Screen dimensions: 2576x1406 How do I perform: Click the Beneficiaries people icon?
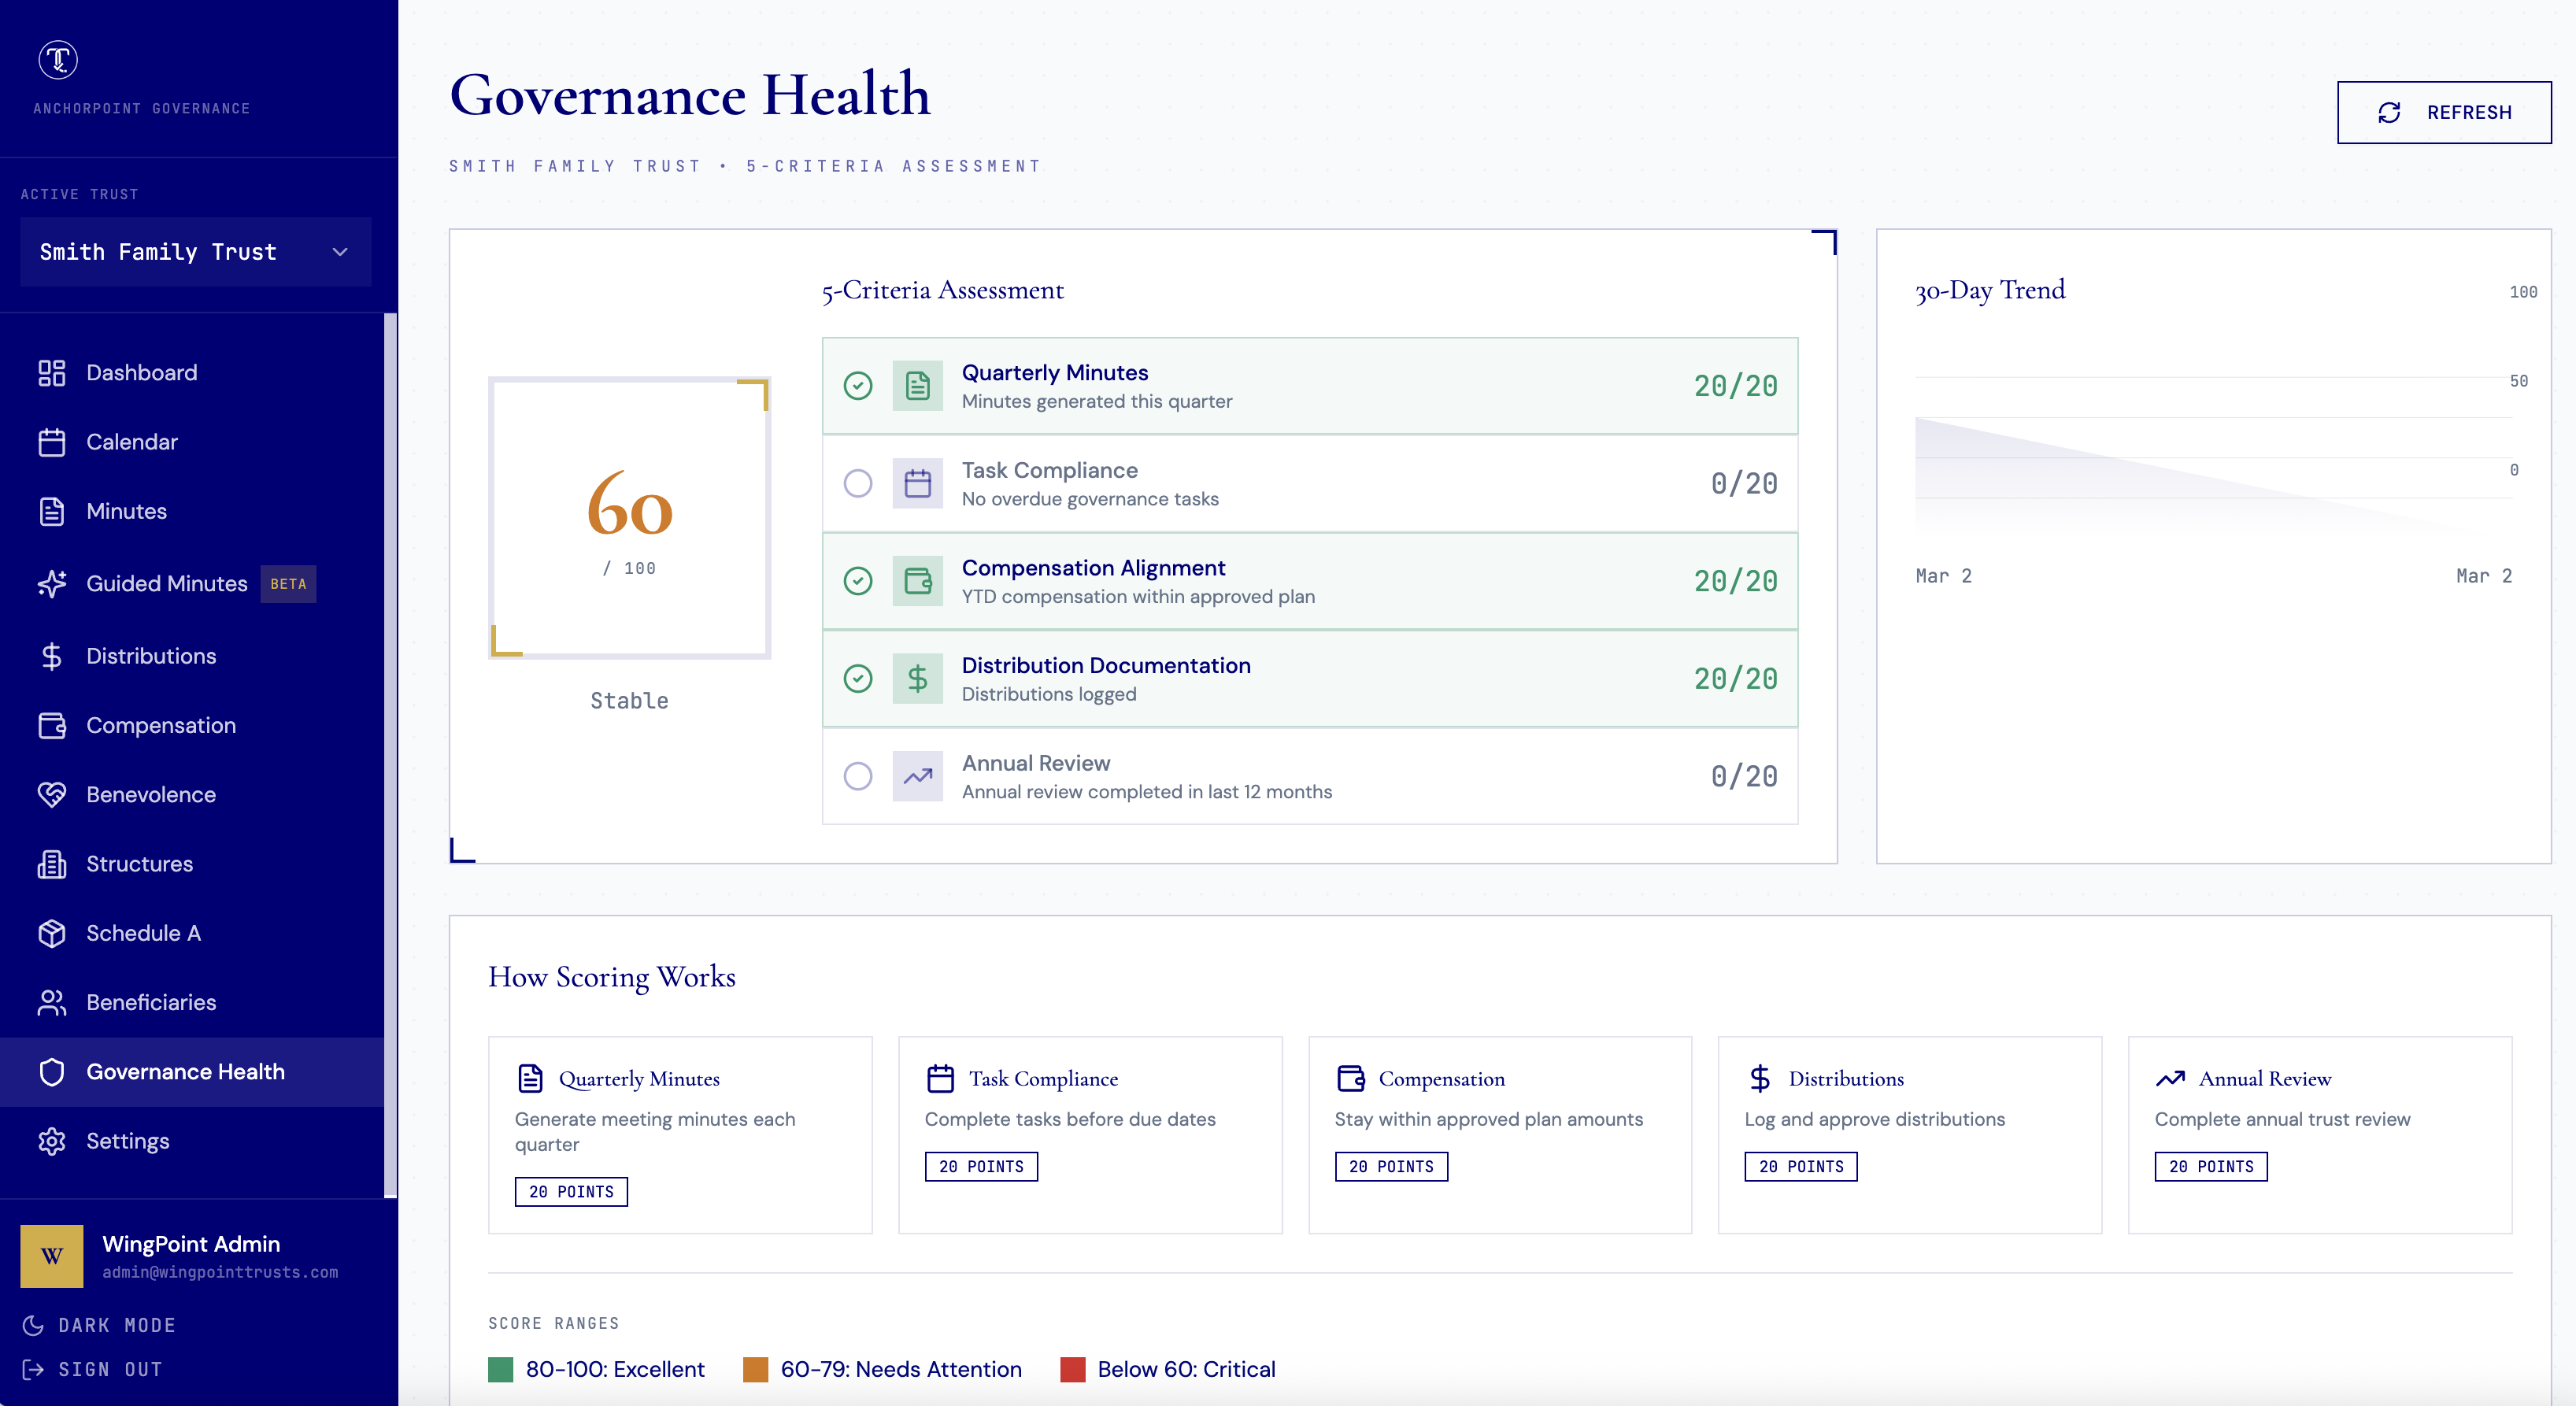point(52,1002)
